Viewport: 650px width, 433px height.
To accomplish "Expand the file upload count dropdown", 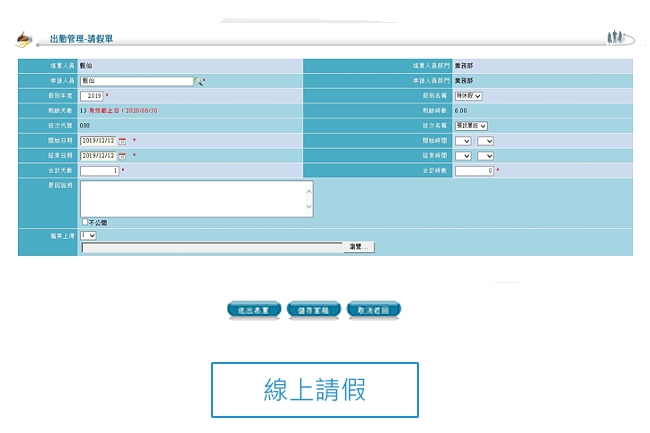I will coord(89,235).
